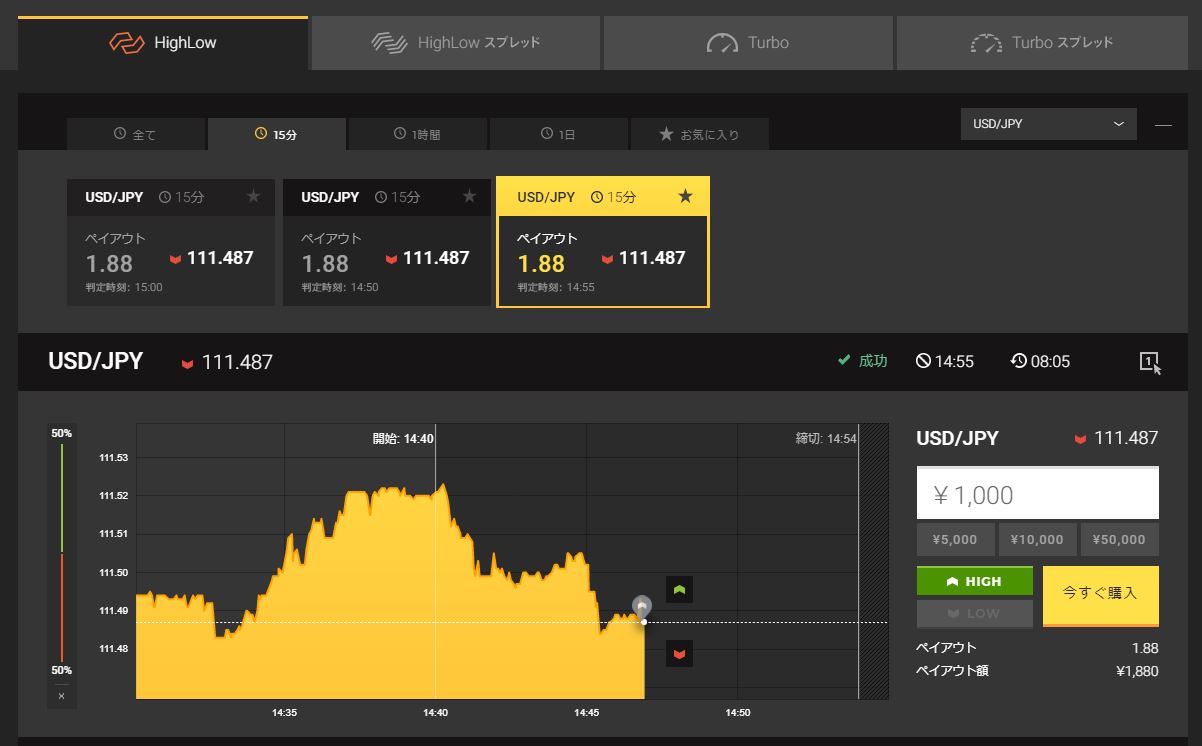Screen dimensions: 1202x746
Task: Set amount with the ¥50,000 button
Action: click(1119, 540)
